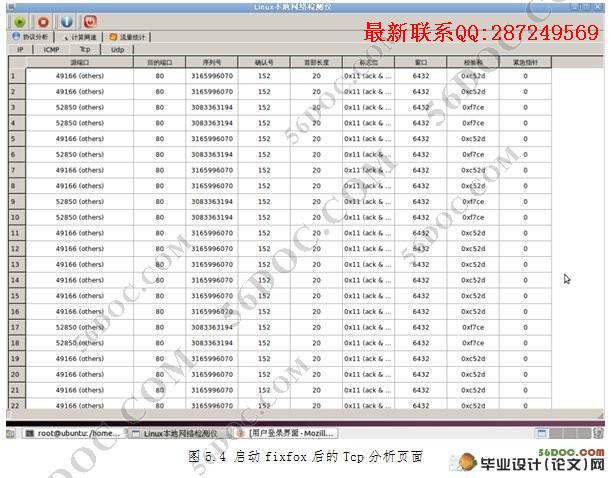Open Linux本地网络检测仪 taskbar entry
Image resolution: width=613 pixels, height=478 pixels.
pos(181,433)
